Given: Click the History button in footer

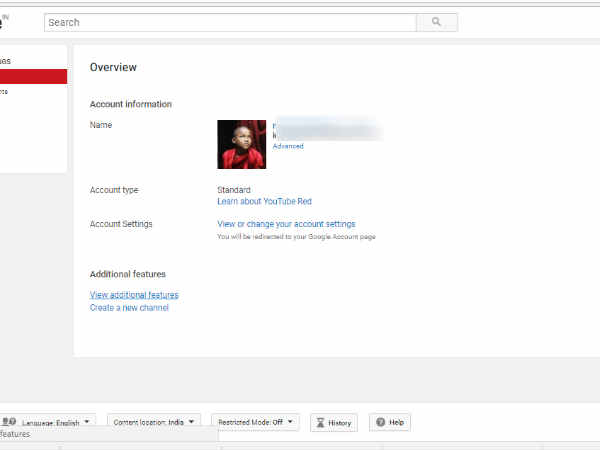Looking at the screenshot, I should pos(334,423).
